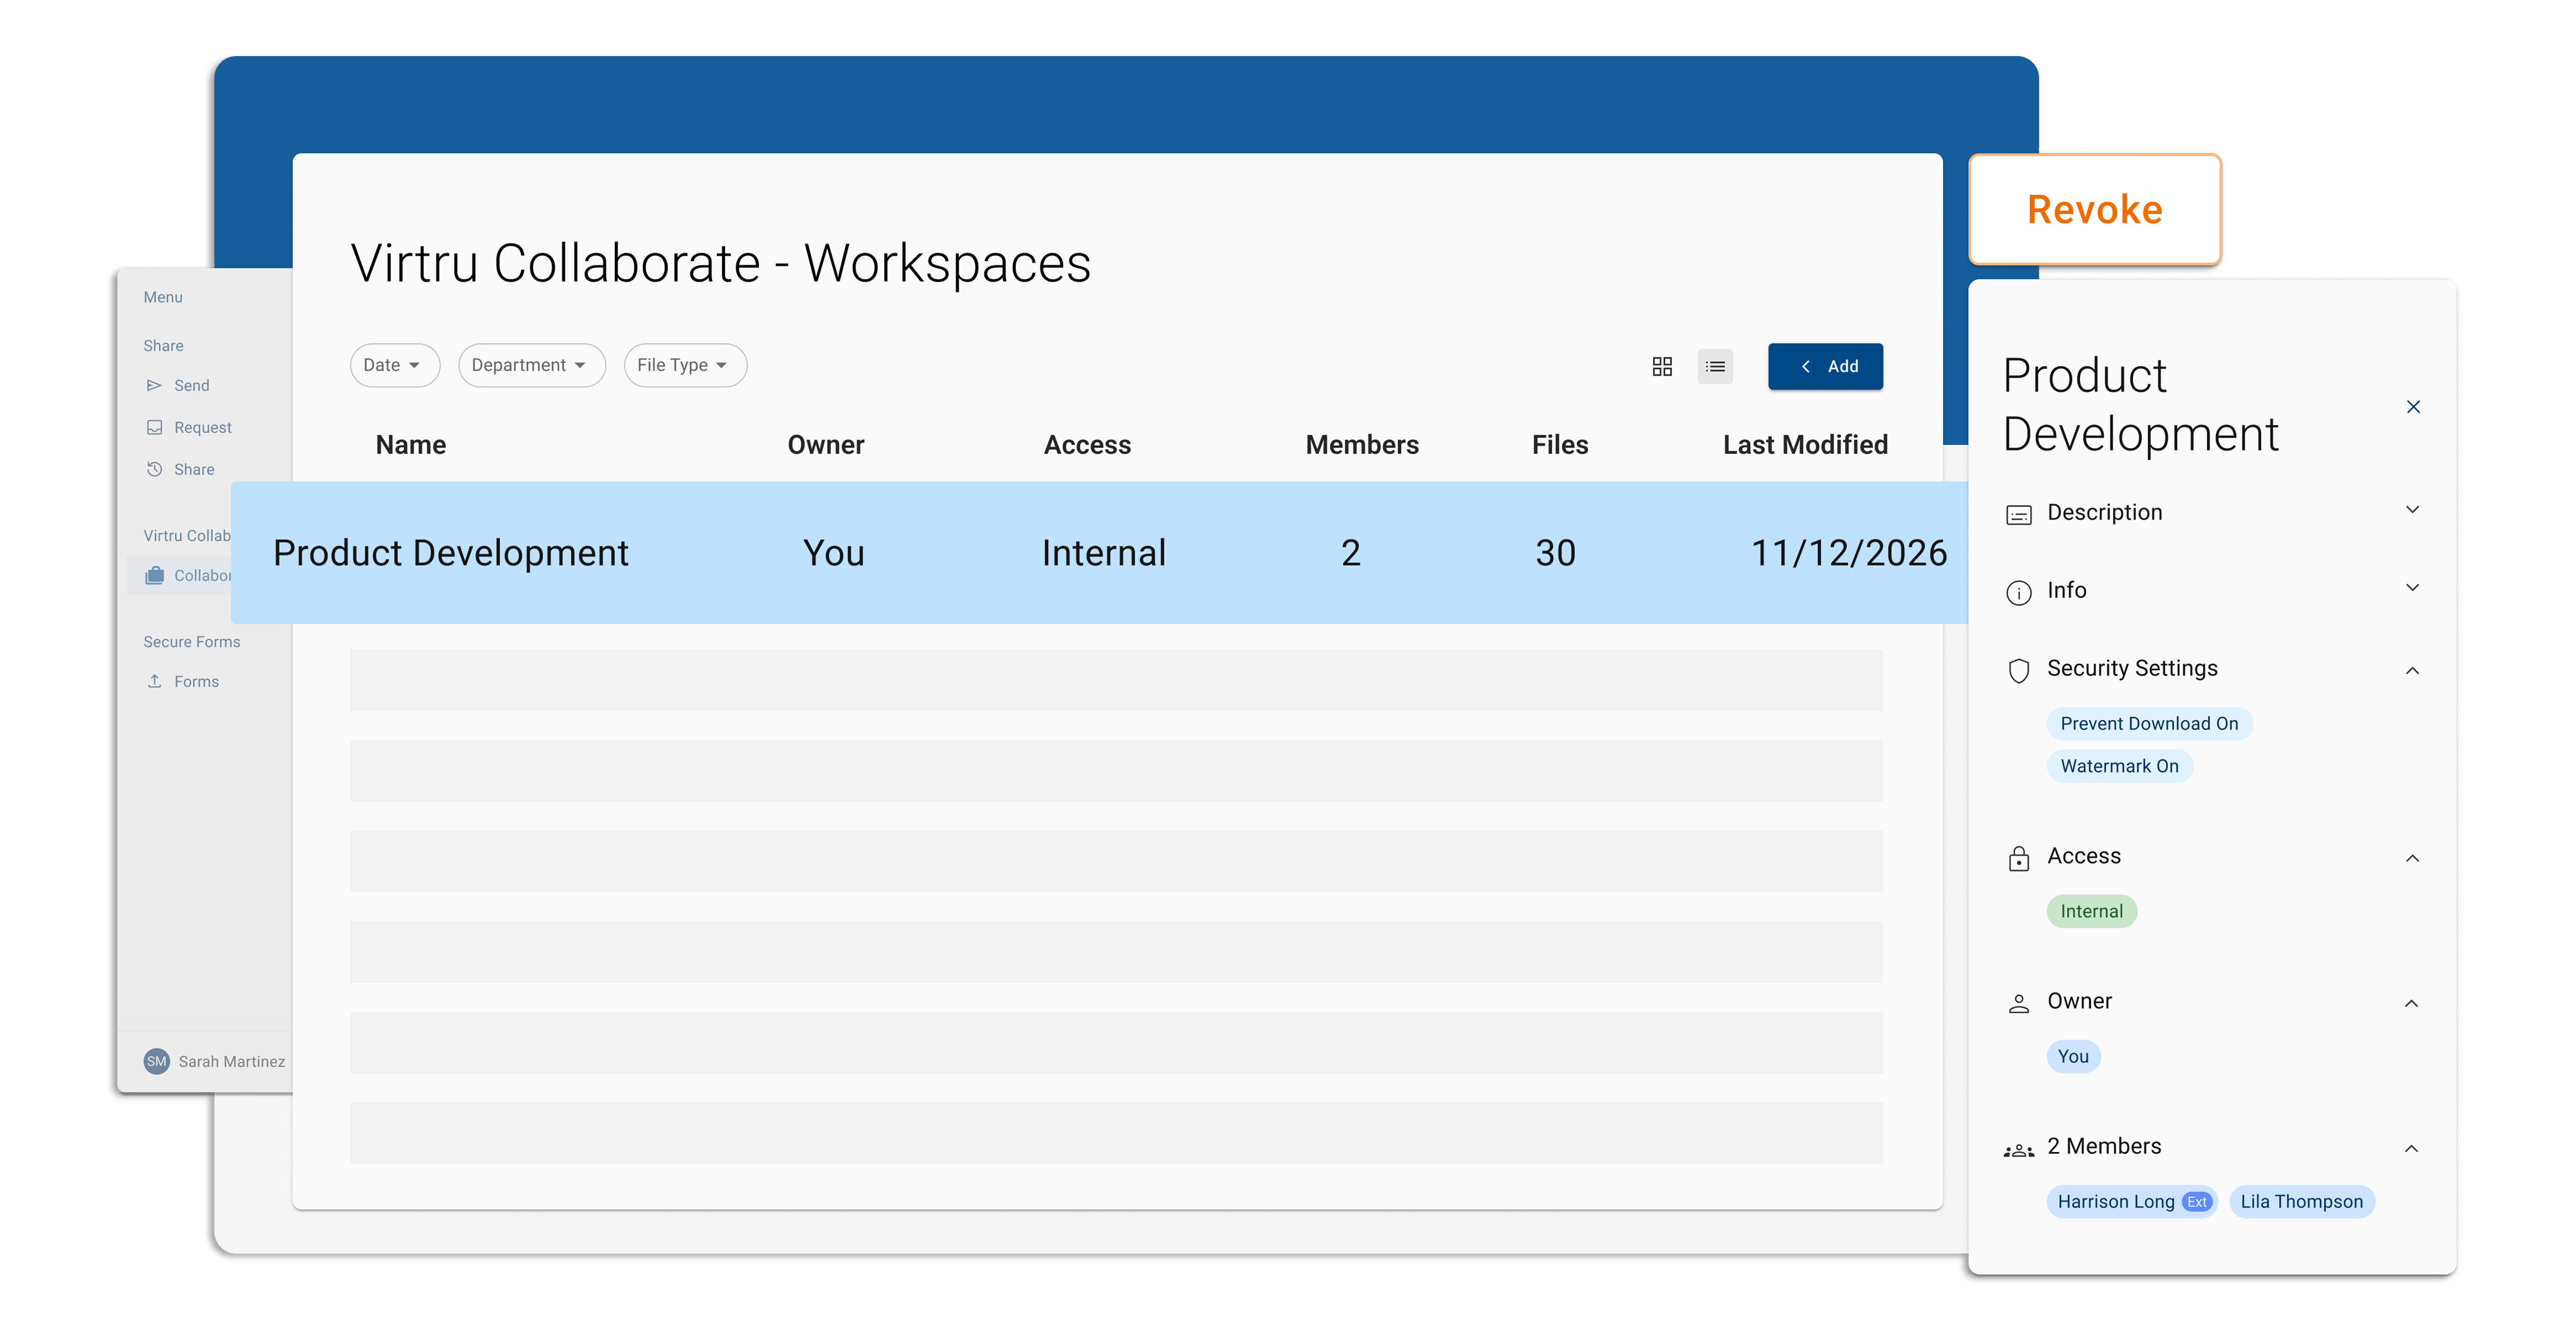The height and width of the screenshot is (1339, 2576).
Task: Click the 2 Members section label
Action: (2104, 1146)
